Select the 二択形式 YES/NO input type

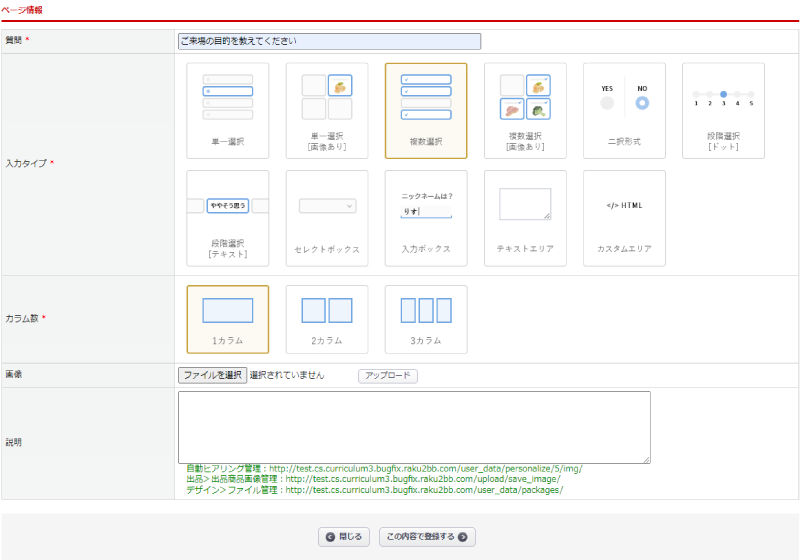tap(624, 111)
